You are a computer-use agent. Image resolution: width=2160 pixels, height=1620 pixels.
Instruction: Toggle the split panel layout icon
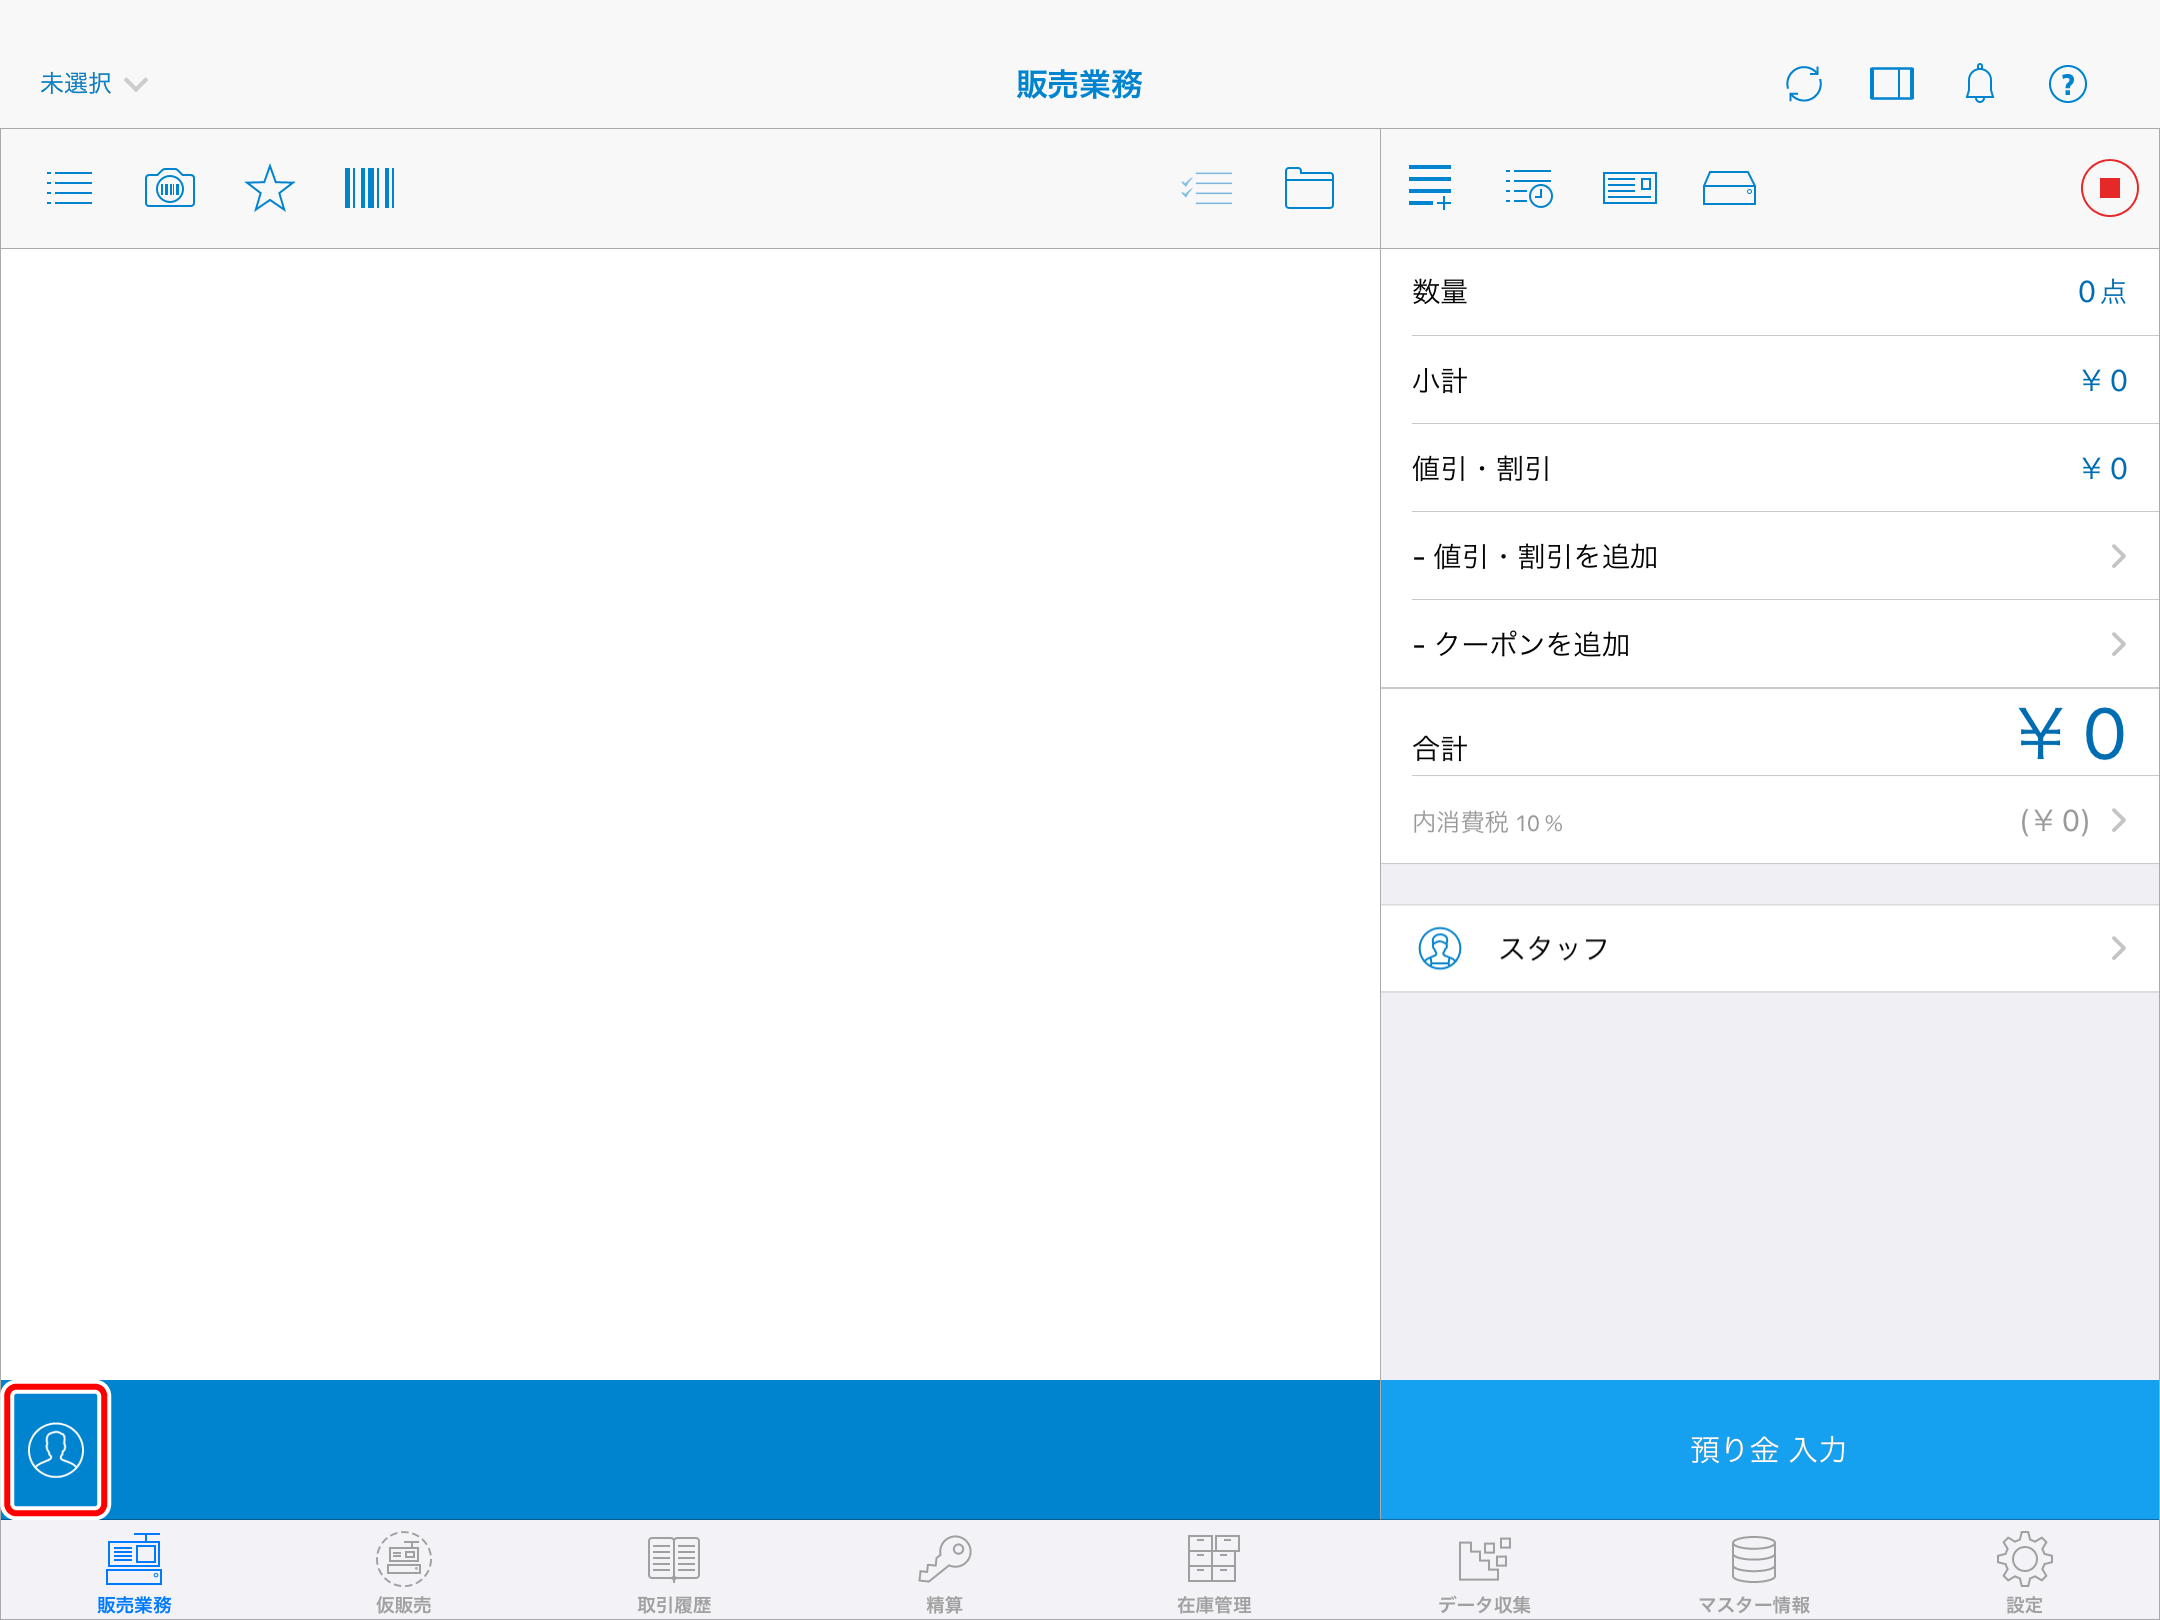tap(1892, 84)
